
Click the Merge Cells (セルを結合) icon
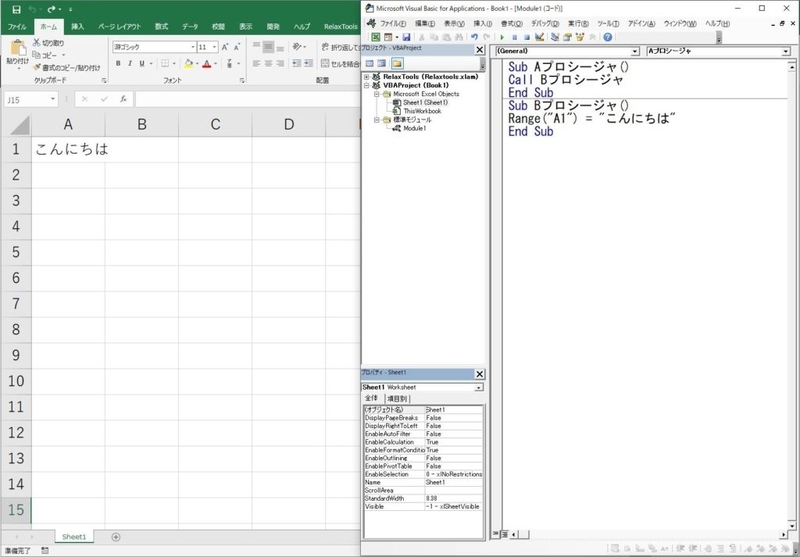[x=325, y=64]
